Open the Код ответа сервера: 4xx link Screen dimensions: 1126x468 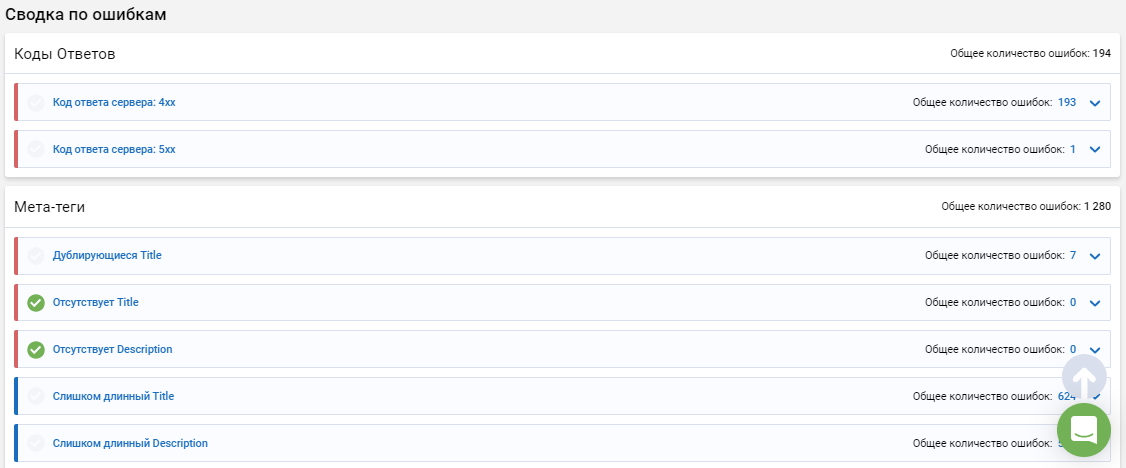(114, 103)
